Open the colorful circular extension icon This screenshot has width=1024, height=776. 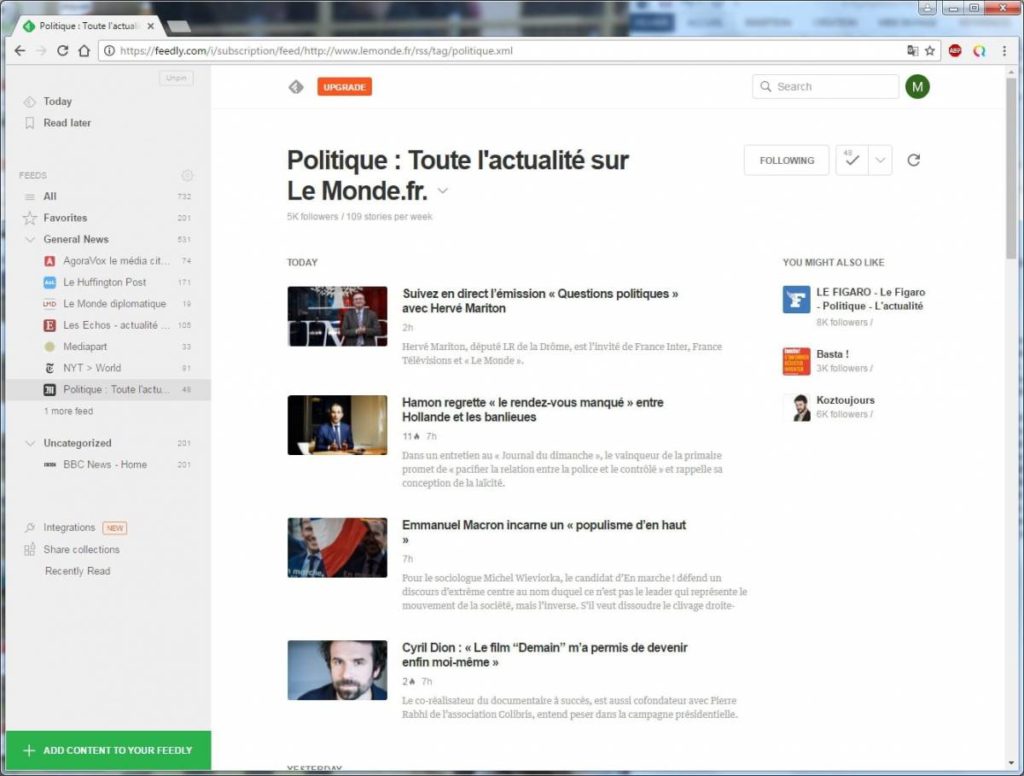point(979,51)
